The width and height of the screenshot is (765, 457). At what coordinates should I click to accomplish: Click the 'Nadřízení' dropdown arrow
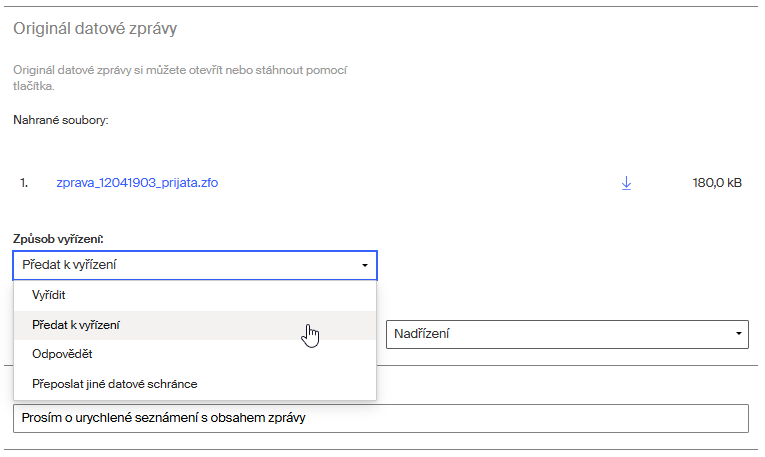pos(738,334)
